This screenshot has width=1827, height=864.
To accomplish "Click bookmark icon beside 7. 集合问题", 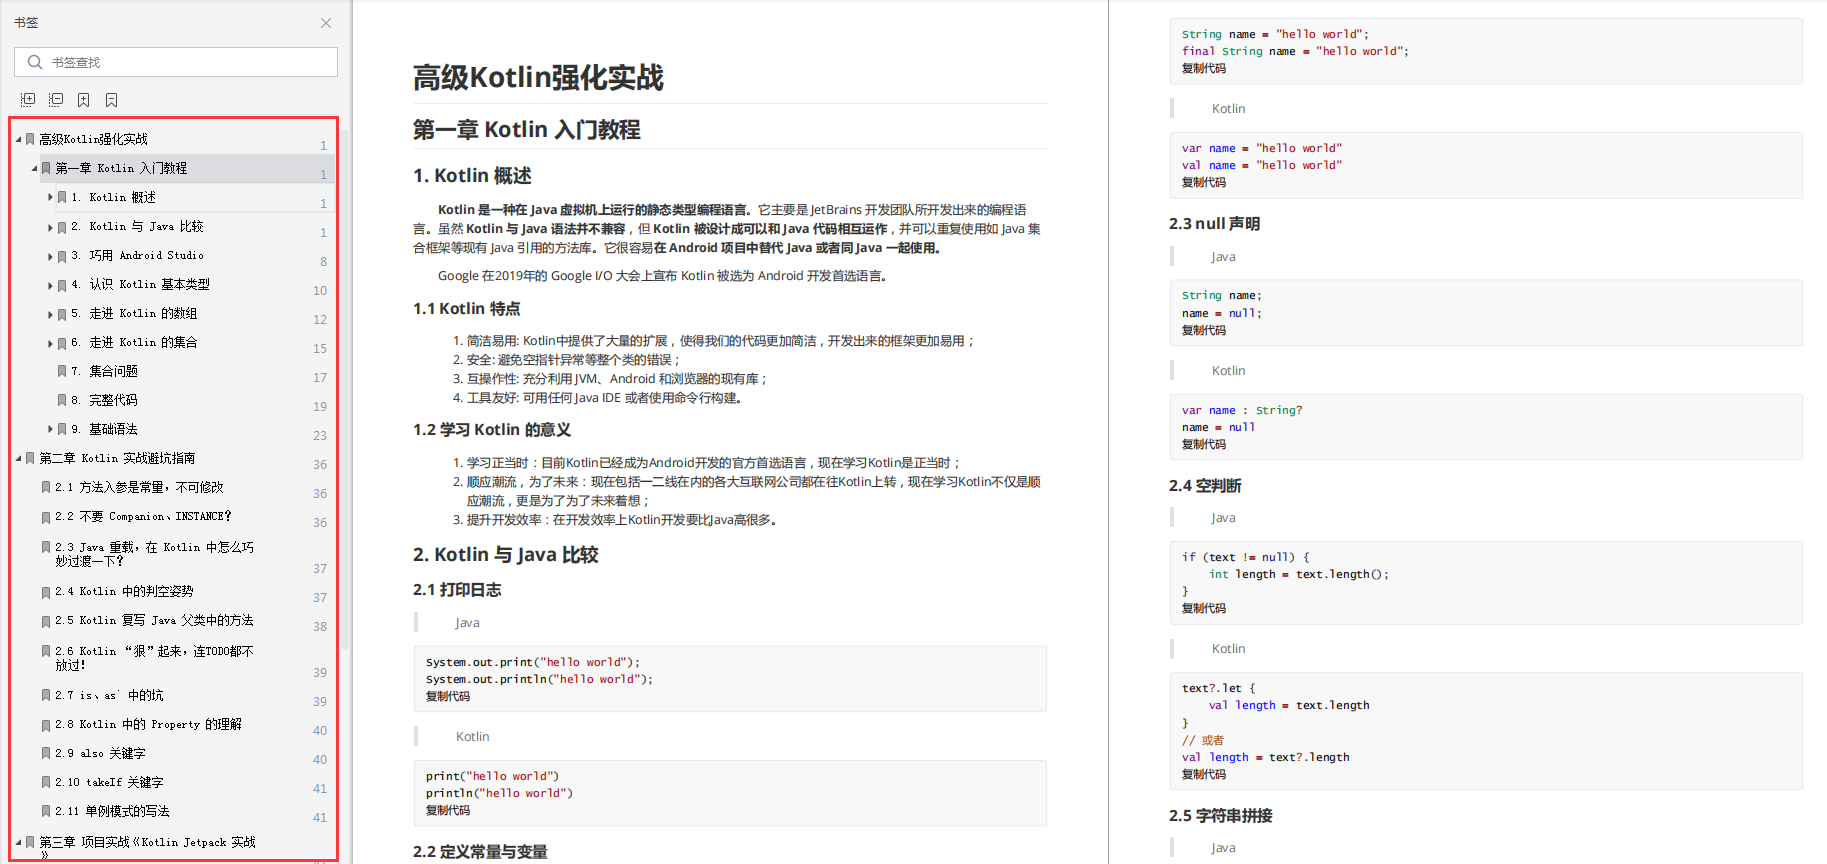I will pyautogui.click(x=62, y=371).
